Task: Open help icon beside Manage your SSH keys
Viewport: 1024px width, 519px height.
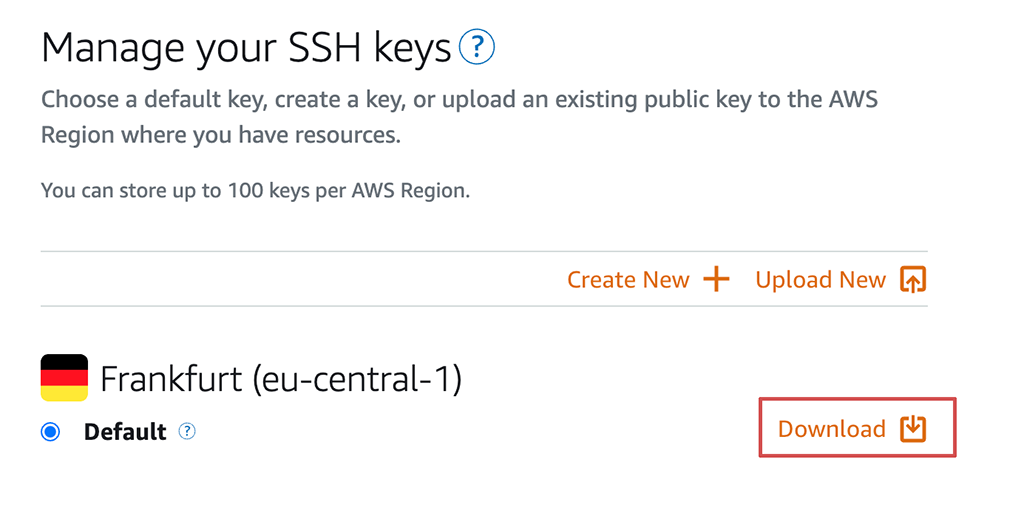Action: click(477, 46)
